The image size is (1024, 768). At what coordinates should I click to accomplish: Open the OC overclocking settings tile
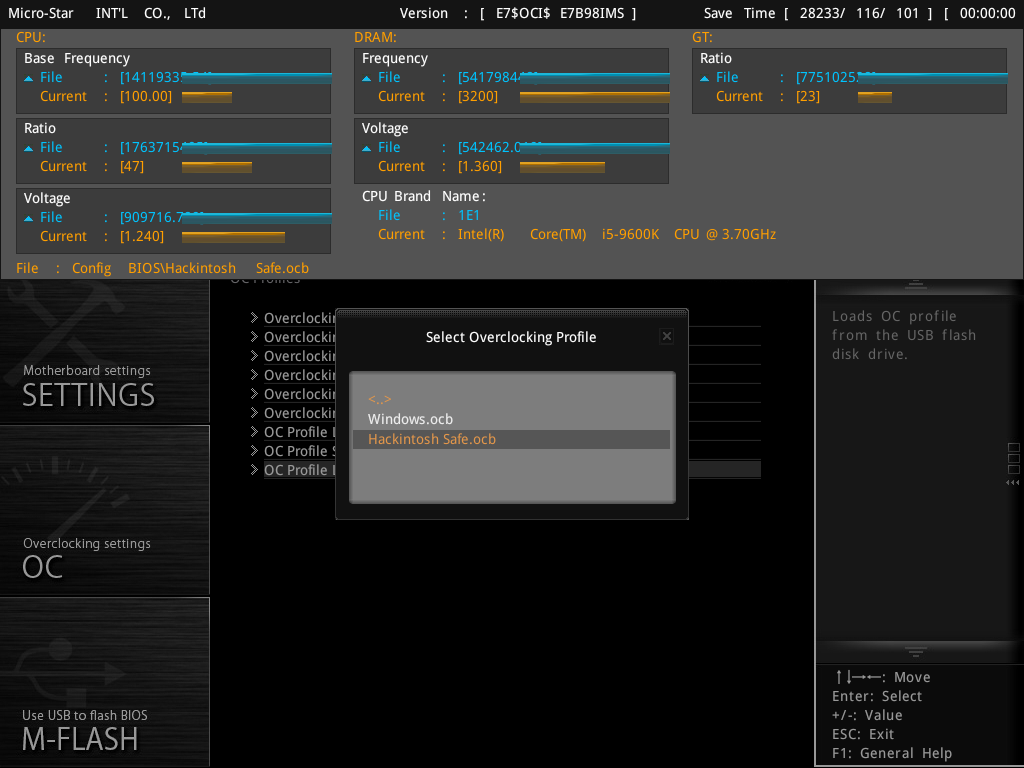click(104, 511)
